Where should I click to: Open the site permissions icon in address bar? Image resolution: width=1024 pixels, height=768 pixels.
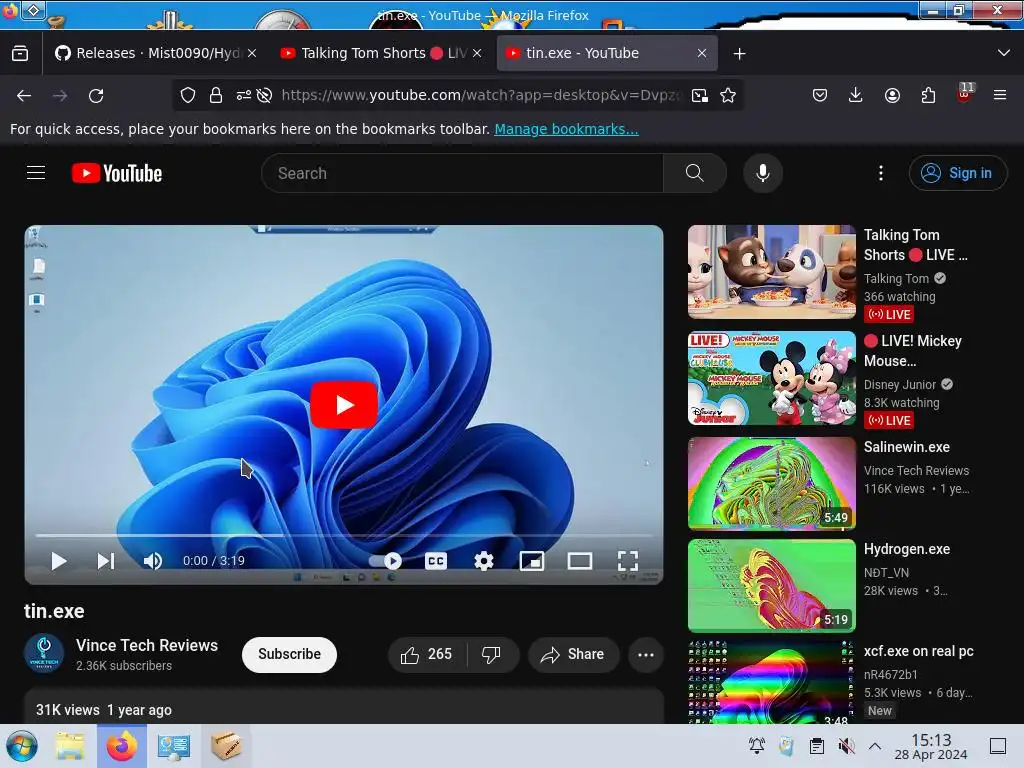point(244,95)
